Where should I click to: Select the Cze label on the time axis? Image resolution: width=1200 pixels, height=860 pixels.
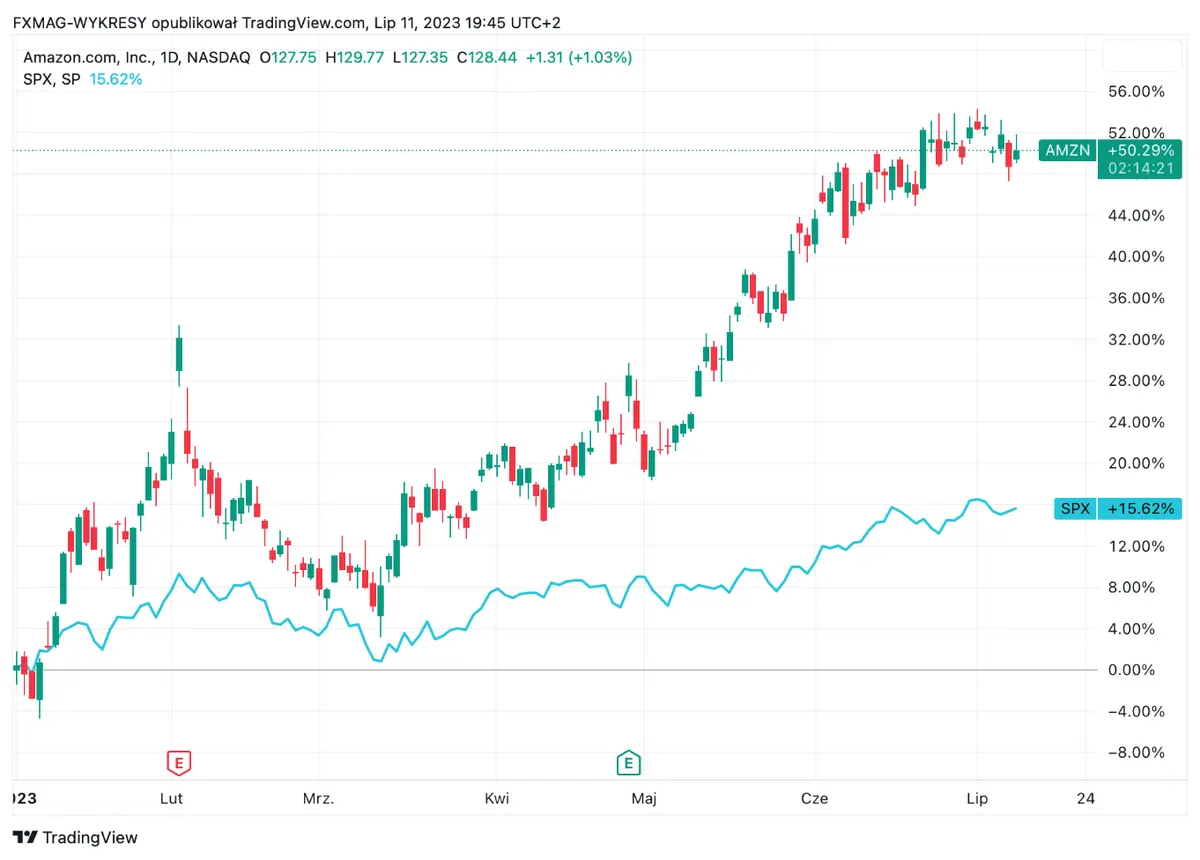coord(814,798)
